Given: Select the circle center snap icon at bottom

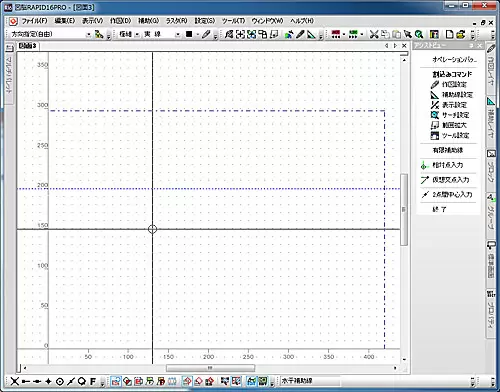Looking at the screenshot, I should coord(60,381).
